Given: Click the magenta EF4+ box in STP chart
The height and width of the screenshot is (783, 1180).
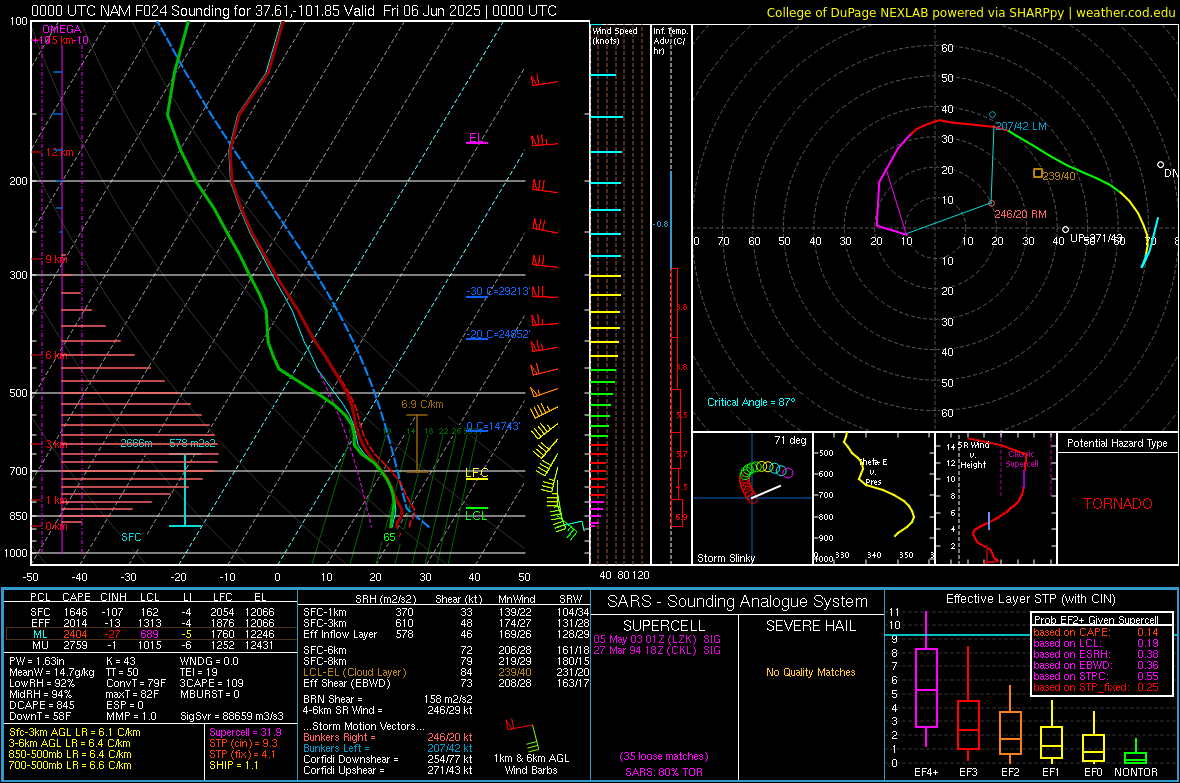Looking at the screenshot, I should 926,687.
